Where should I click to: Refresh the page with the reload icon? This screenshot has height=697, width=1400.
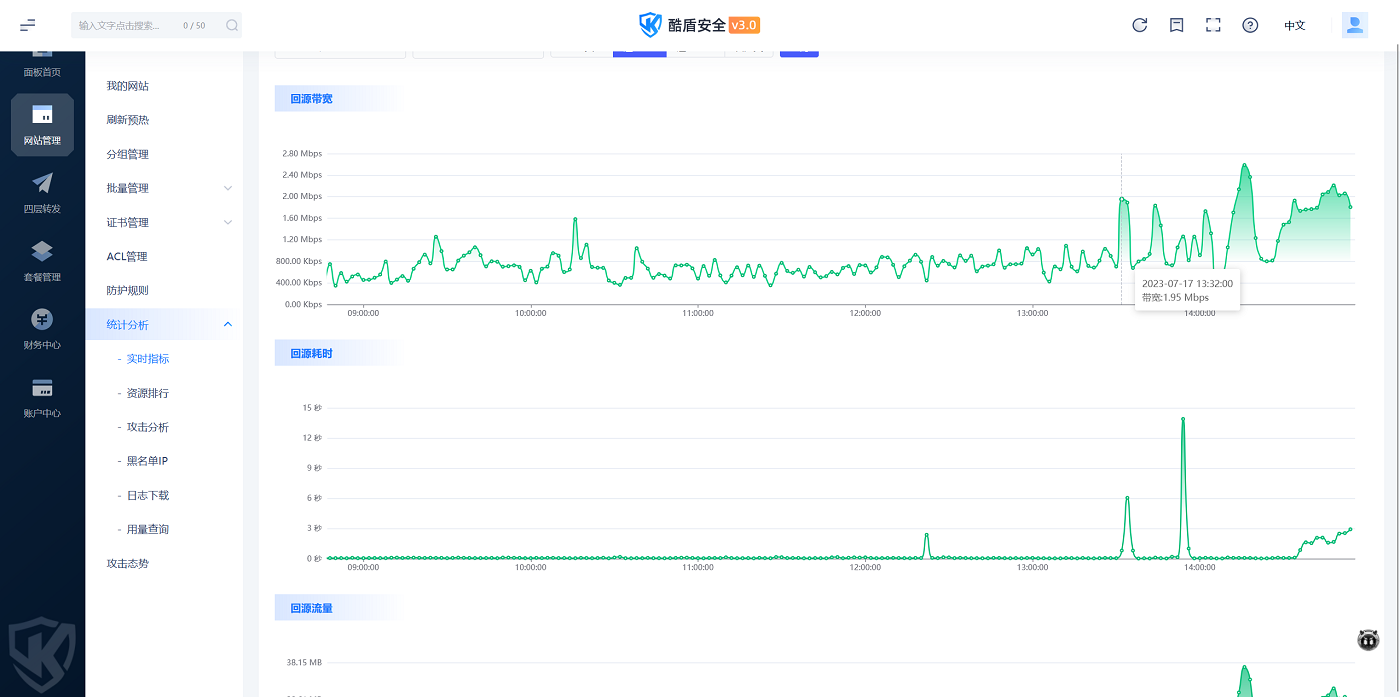1140,25
